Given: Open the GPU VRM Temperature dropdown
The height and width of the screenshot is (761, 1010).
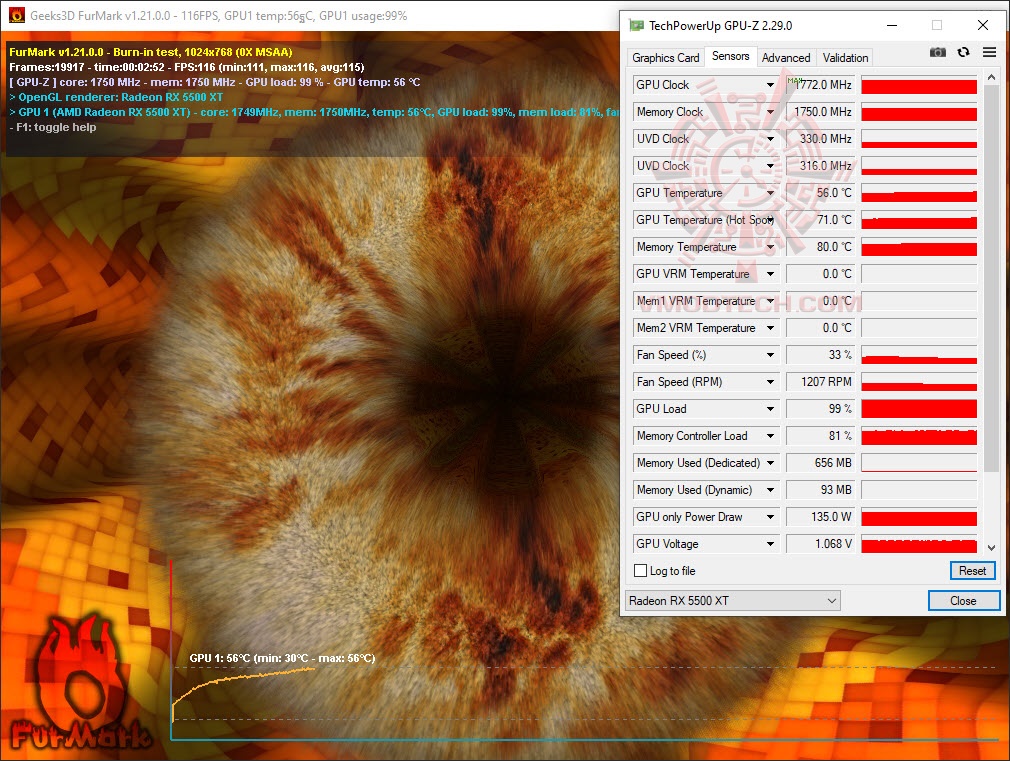Looking at the screenshot, I should tap(770, 275).
